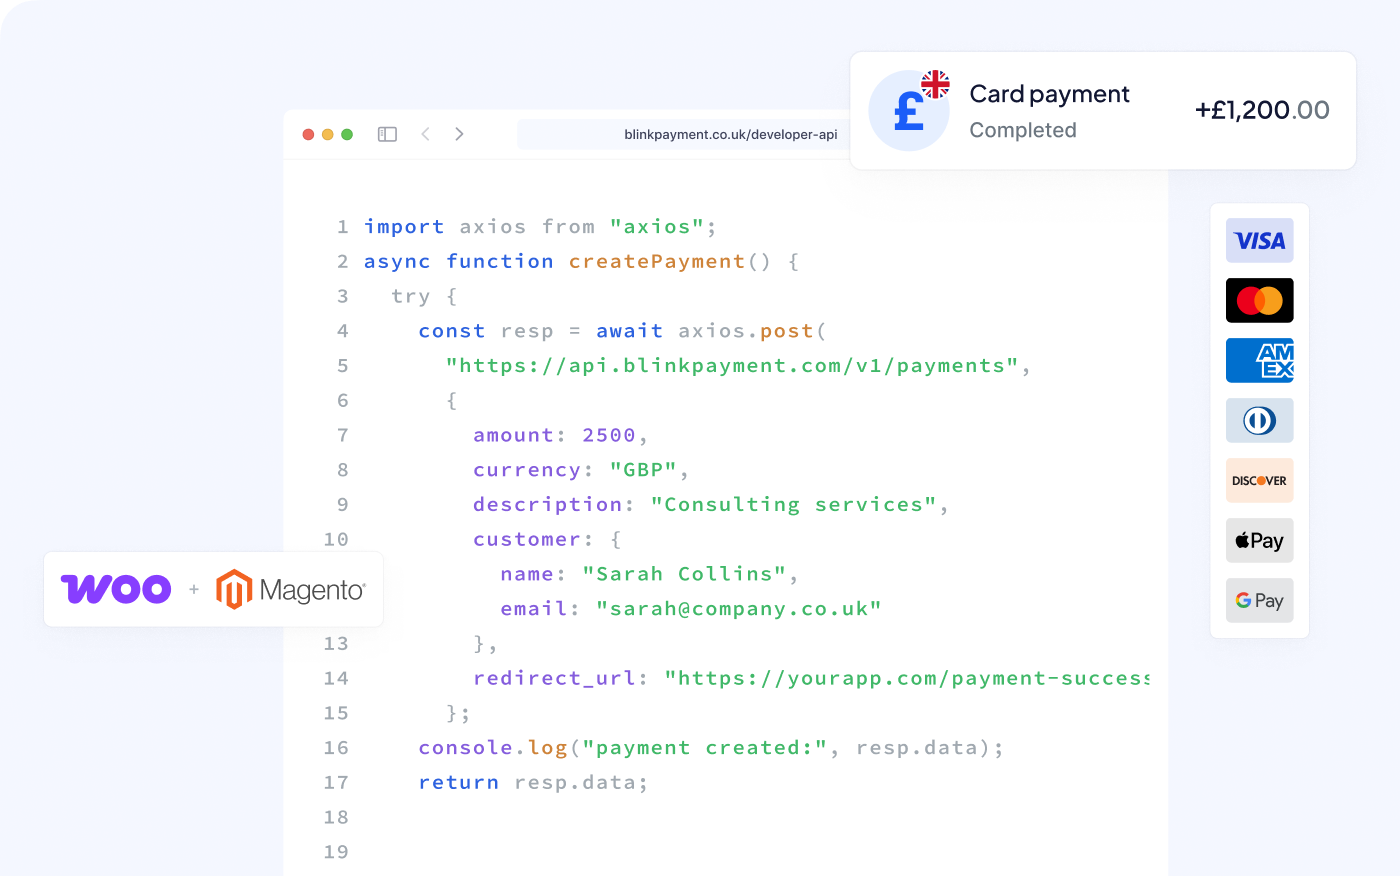Click the green maximize window dot
1400x876 pixels.
(x=347, y=134)
